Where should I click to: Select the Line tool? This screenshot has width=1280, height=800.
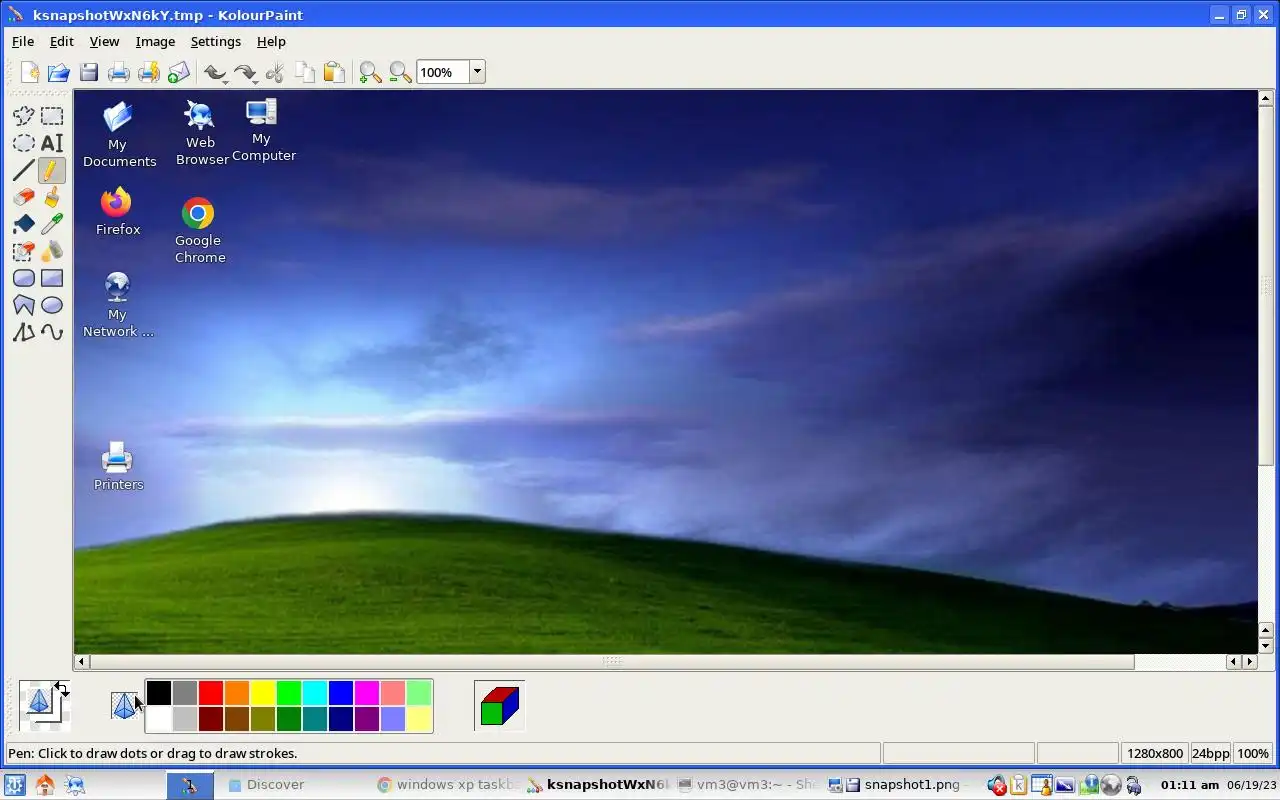click(24, 170)
